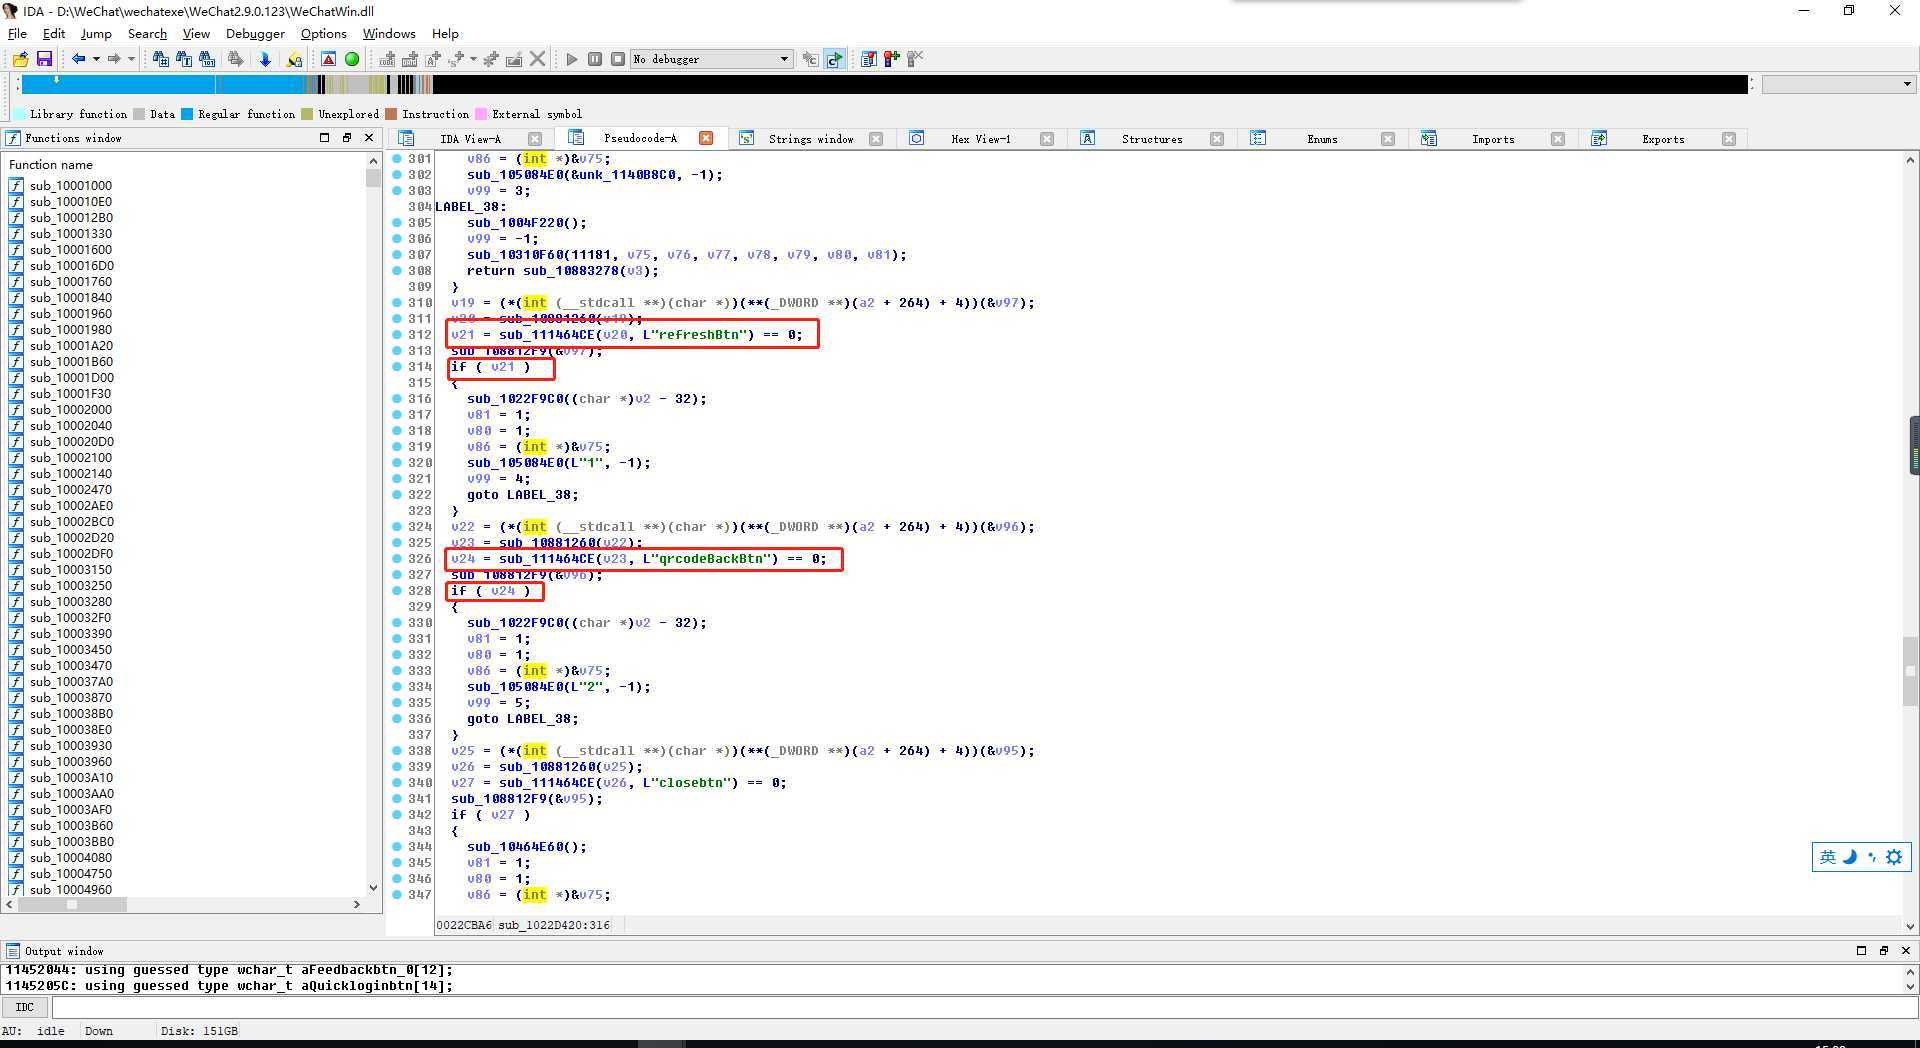The height and width of the screenshot is (1048, 1920).
Task: Toggle breakpoint dot on line 301
Action: click(397, 158)
